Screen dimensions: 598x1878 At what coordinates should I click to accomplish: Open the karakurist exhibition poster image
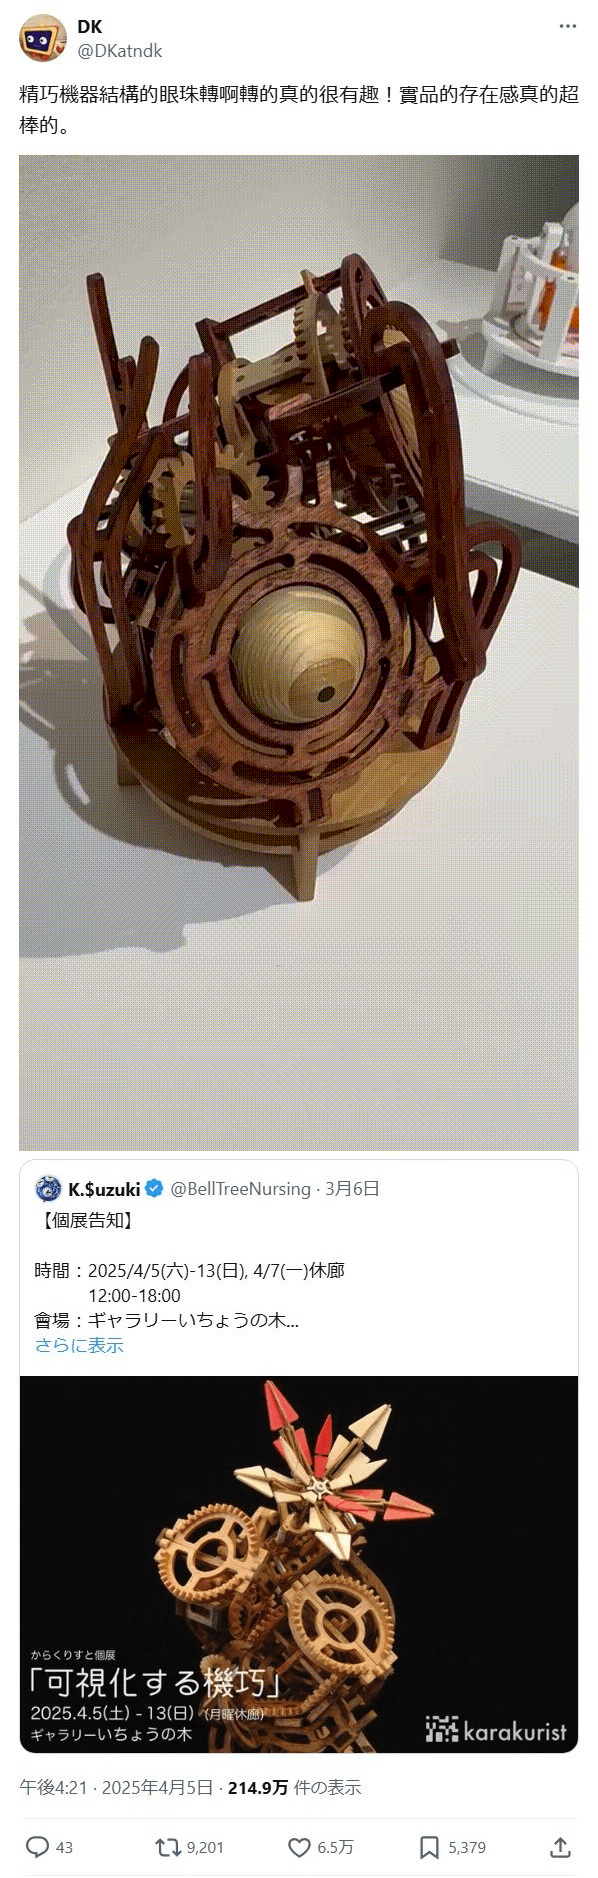[299, 1564]
